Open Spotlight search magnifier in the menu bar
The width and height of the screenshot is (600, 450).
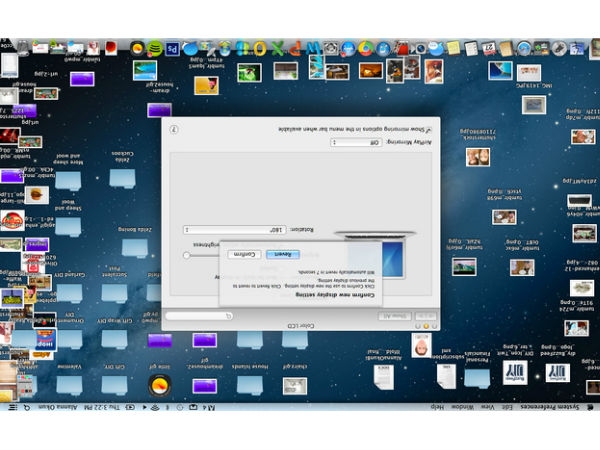(x=27, y=408)
